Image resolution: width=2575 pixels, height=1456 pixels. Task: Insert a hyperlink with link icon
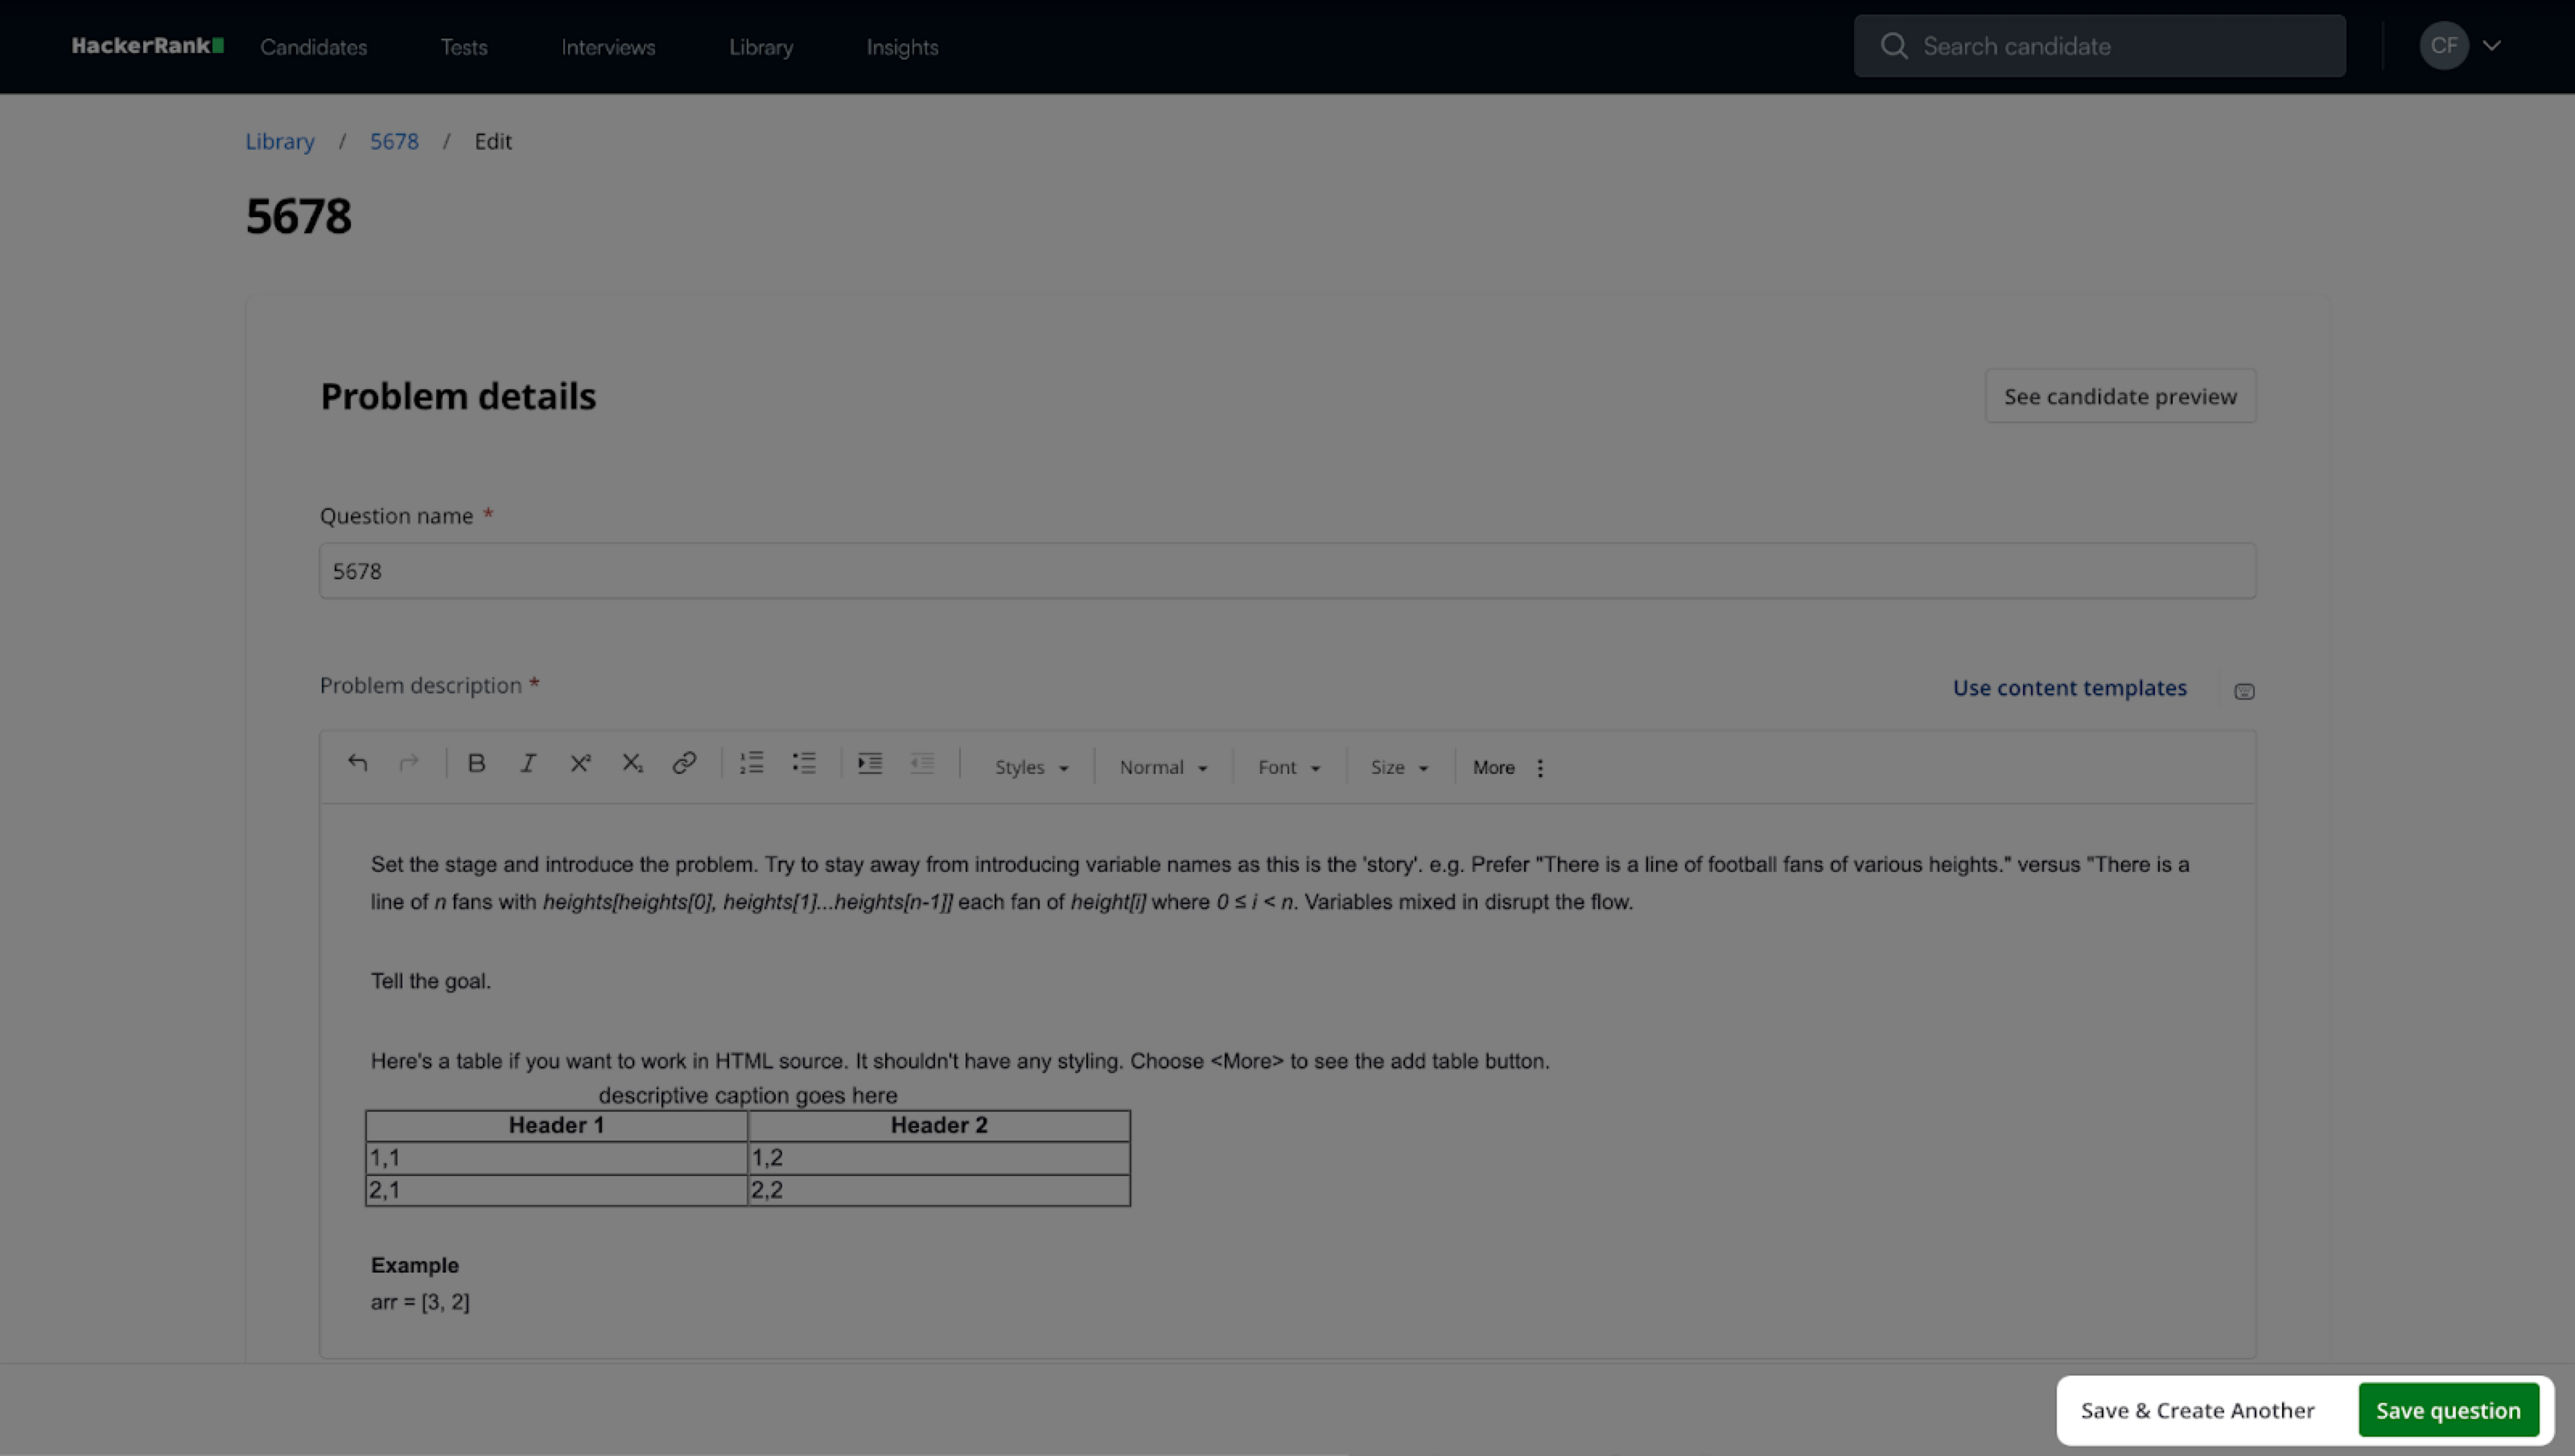pos(684,764)
